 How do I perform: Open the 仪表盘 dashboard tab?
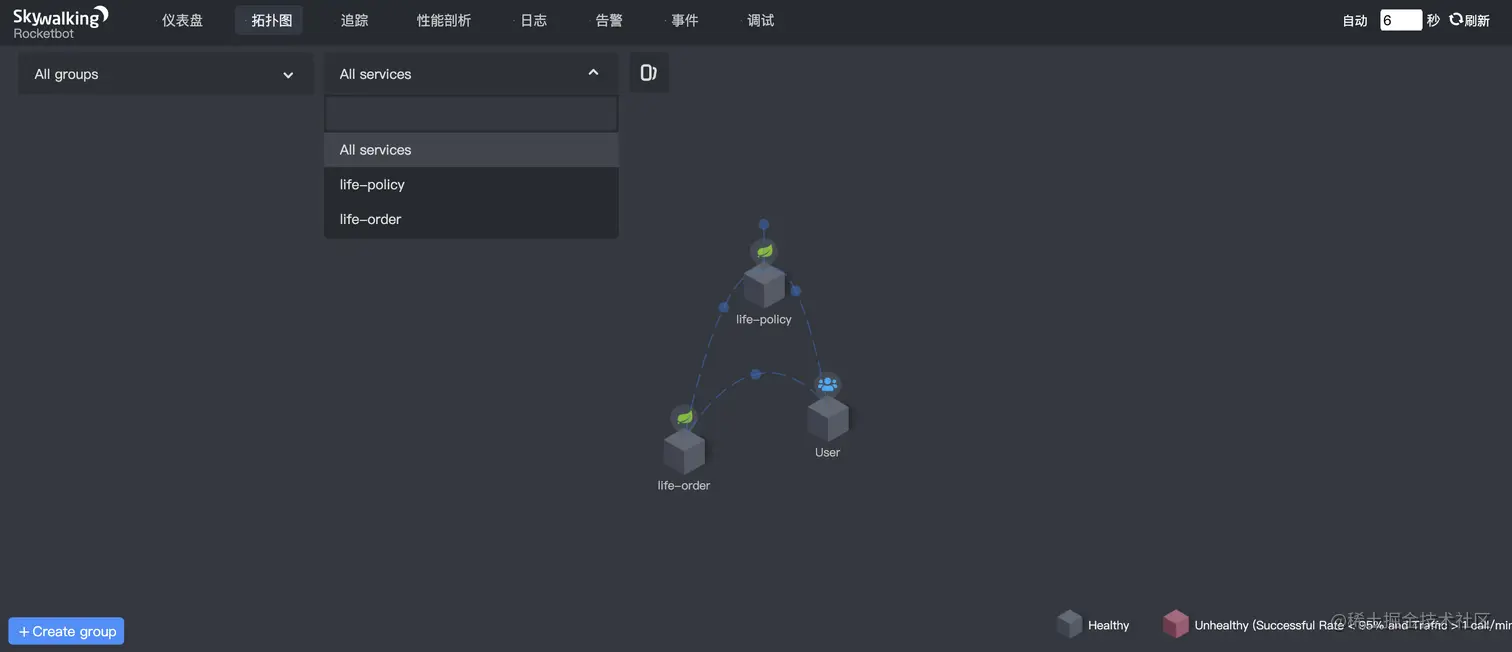click(x=182, y=20)
